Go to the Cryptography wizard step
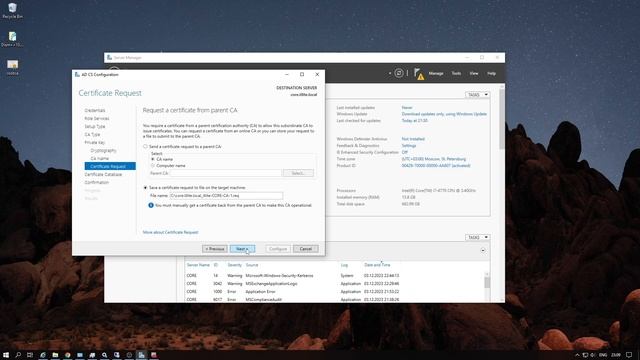640x360 pixels. [x=103, y=151]
